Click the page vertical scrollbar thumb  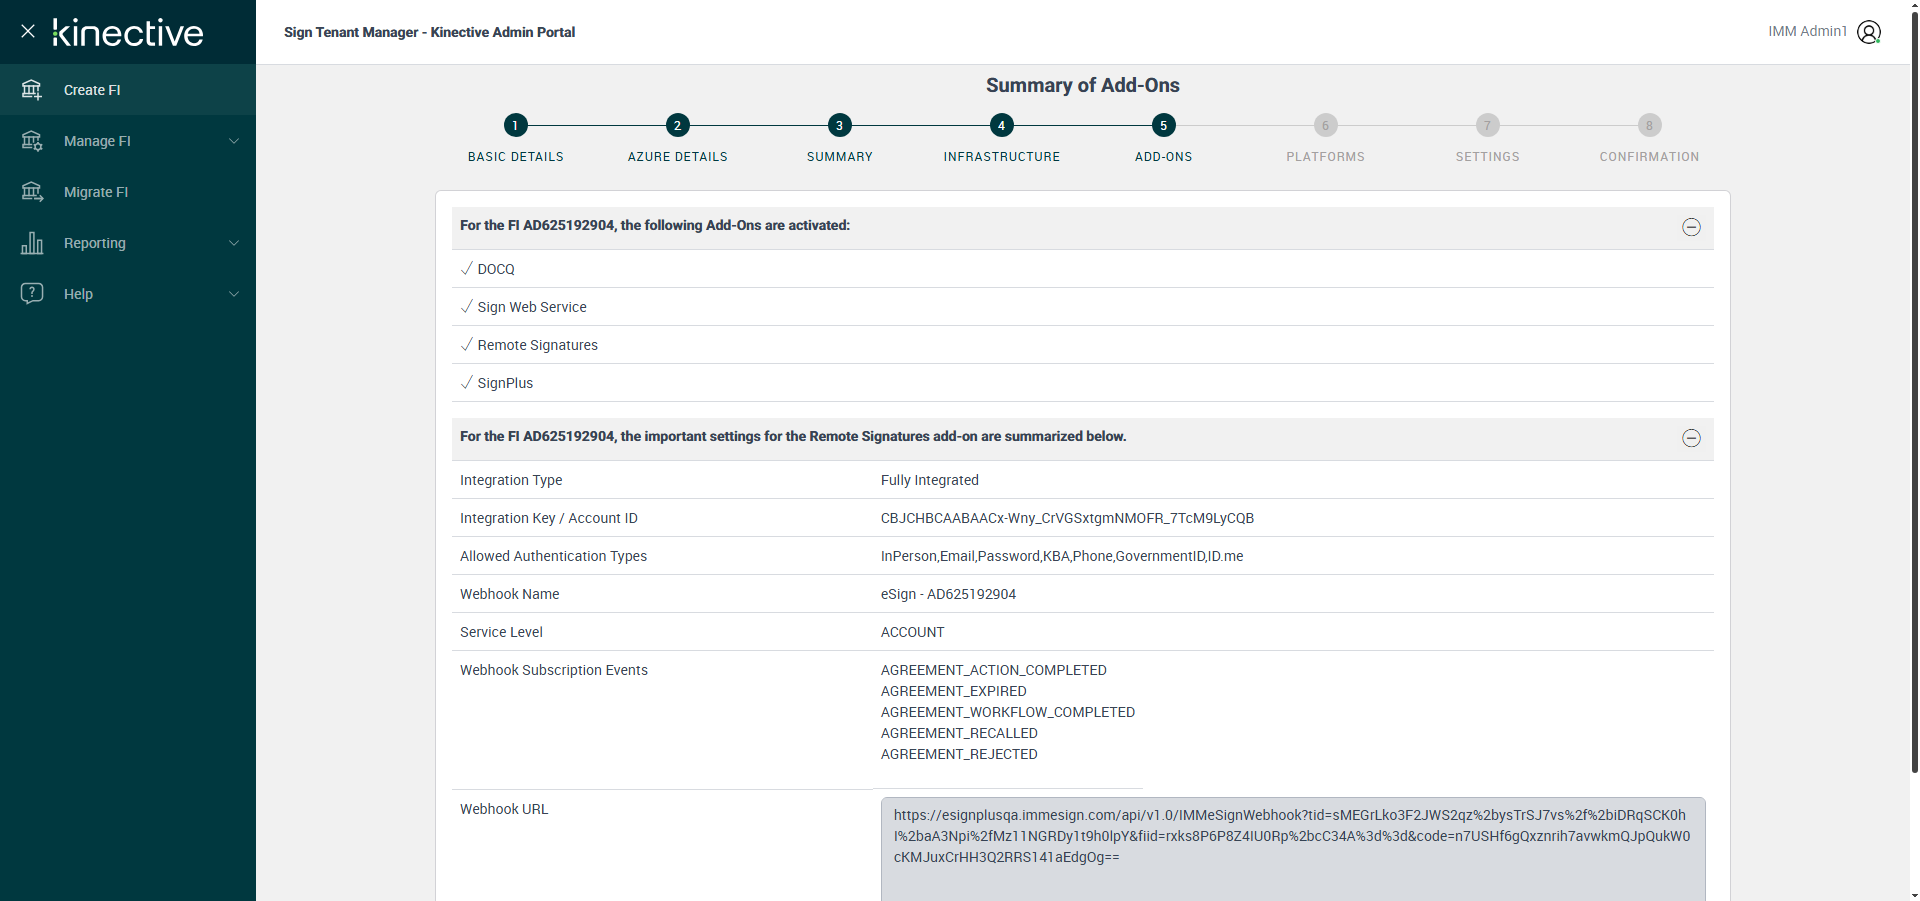[x=1914, y=393]
